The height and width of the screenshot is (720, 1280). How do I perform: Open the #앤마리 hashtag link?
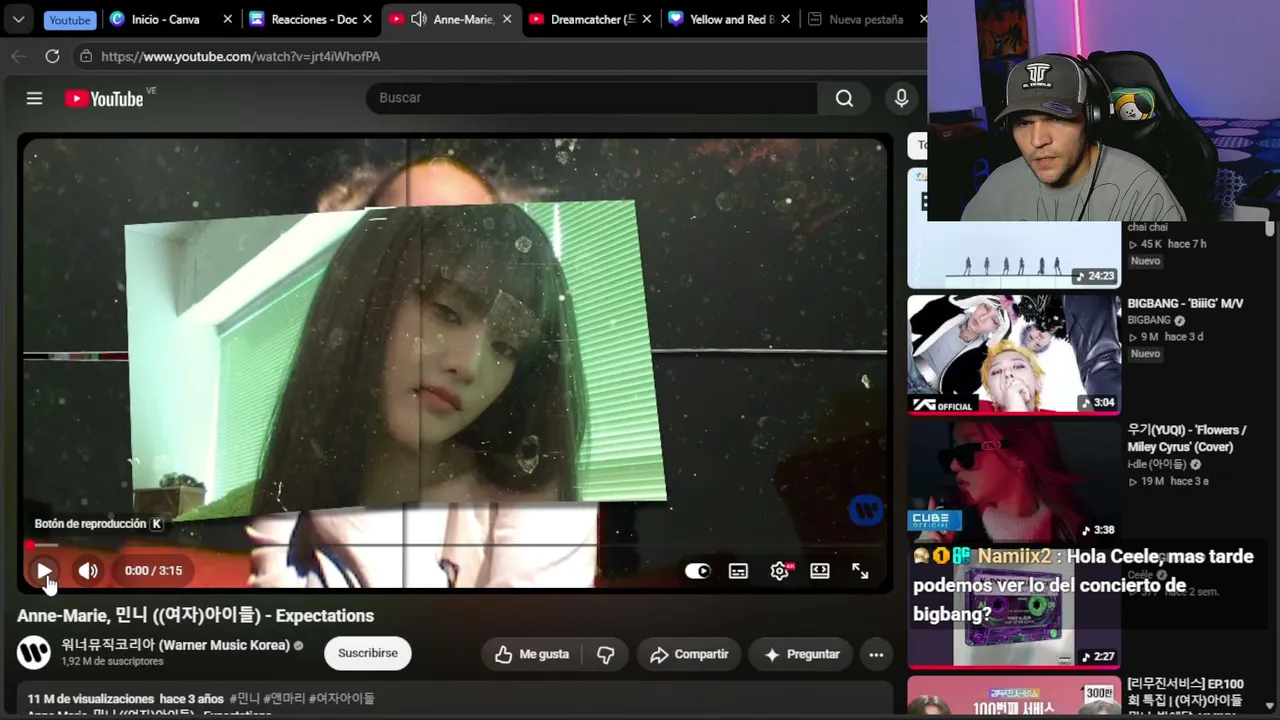(285, 698)
